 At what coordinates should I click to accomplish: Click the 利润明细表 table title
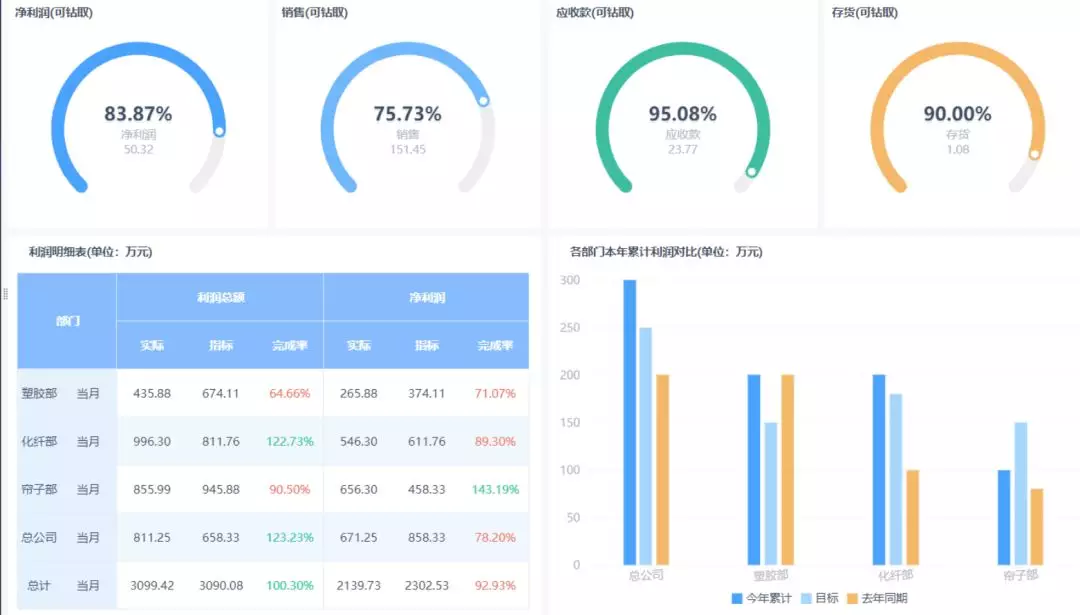90,252
